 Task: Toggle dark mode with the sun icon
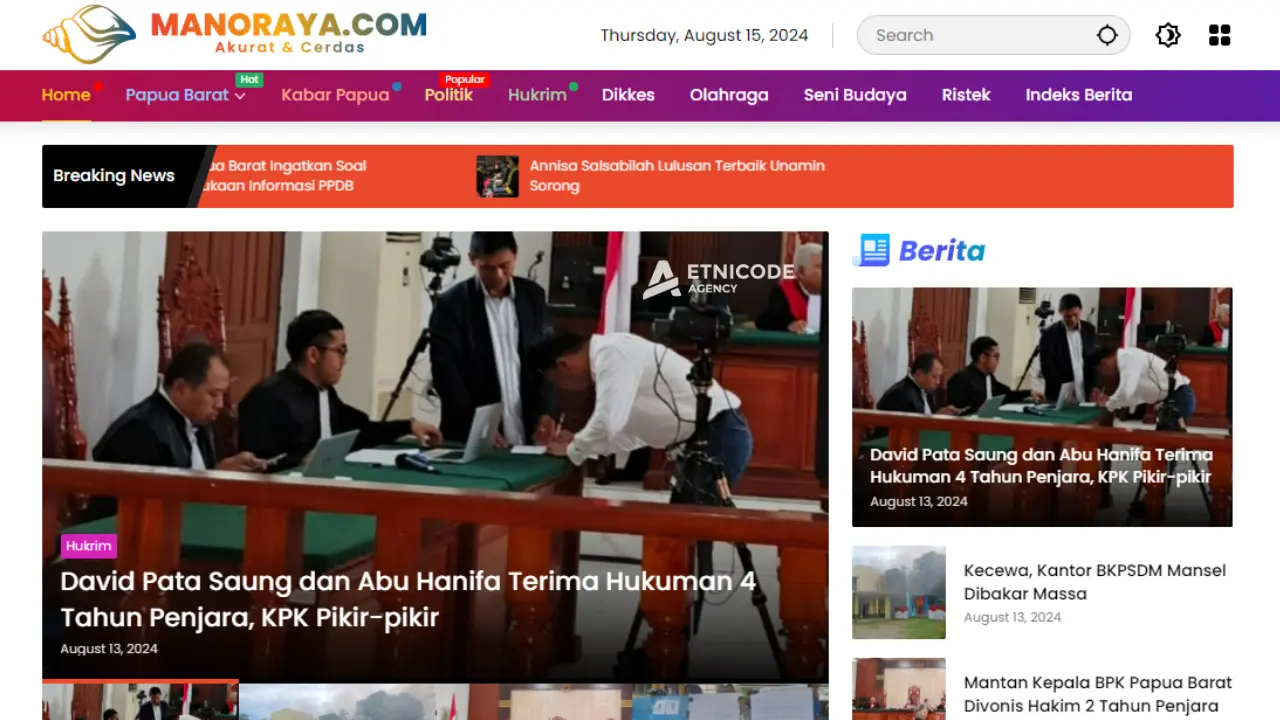click(x=1167, y=35)
